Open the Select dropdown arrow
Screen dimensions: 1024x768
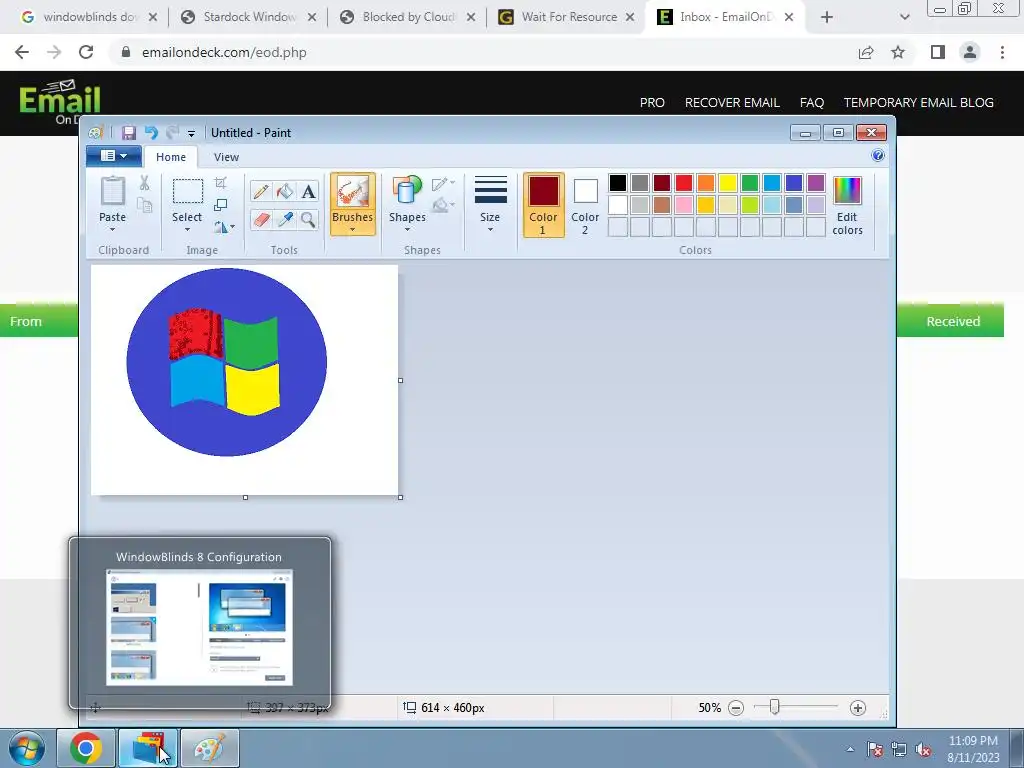(187, 230)
